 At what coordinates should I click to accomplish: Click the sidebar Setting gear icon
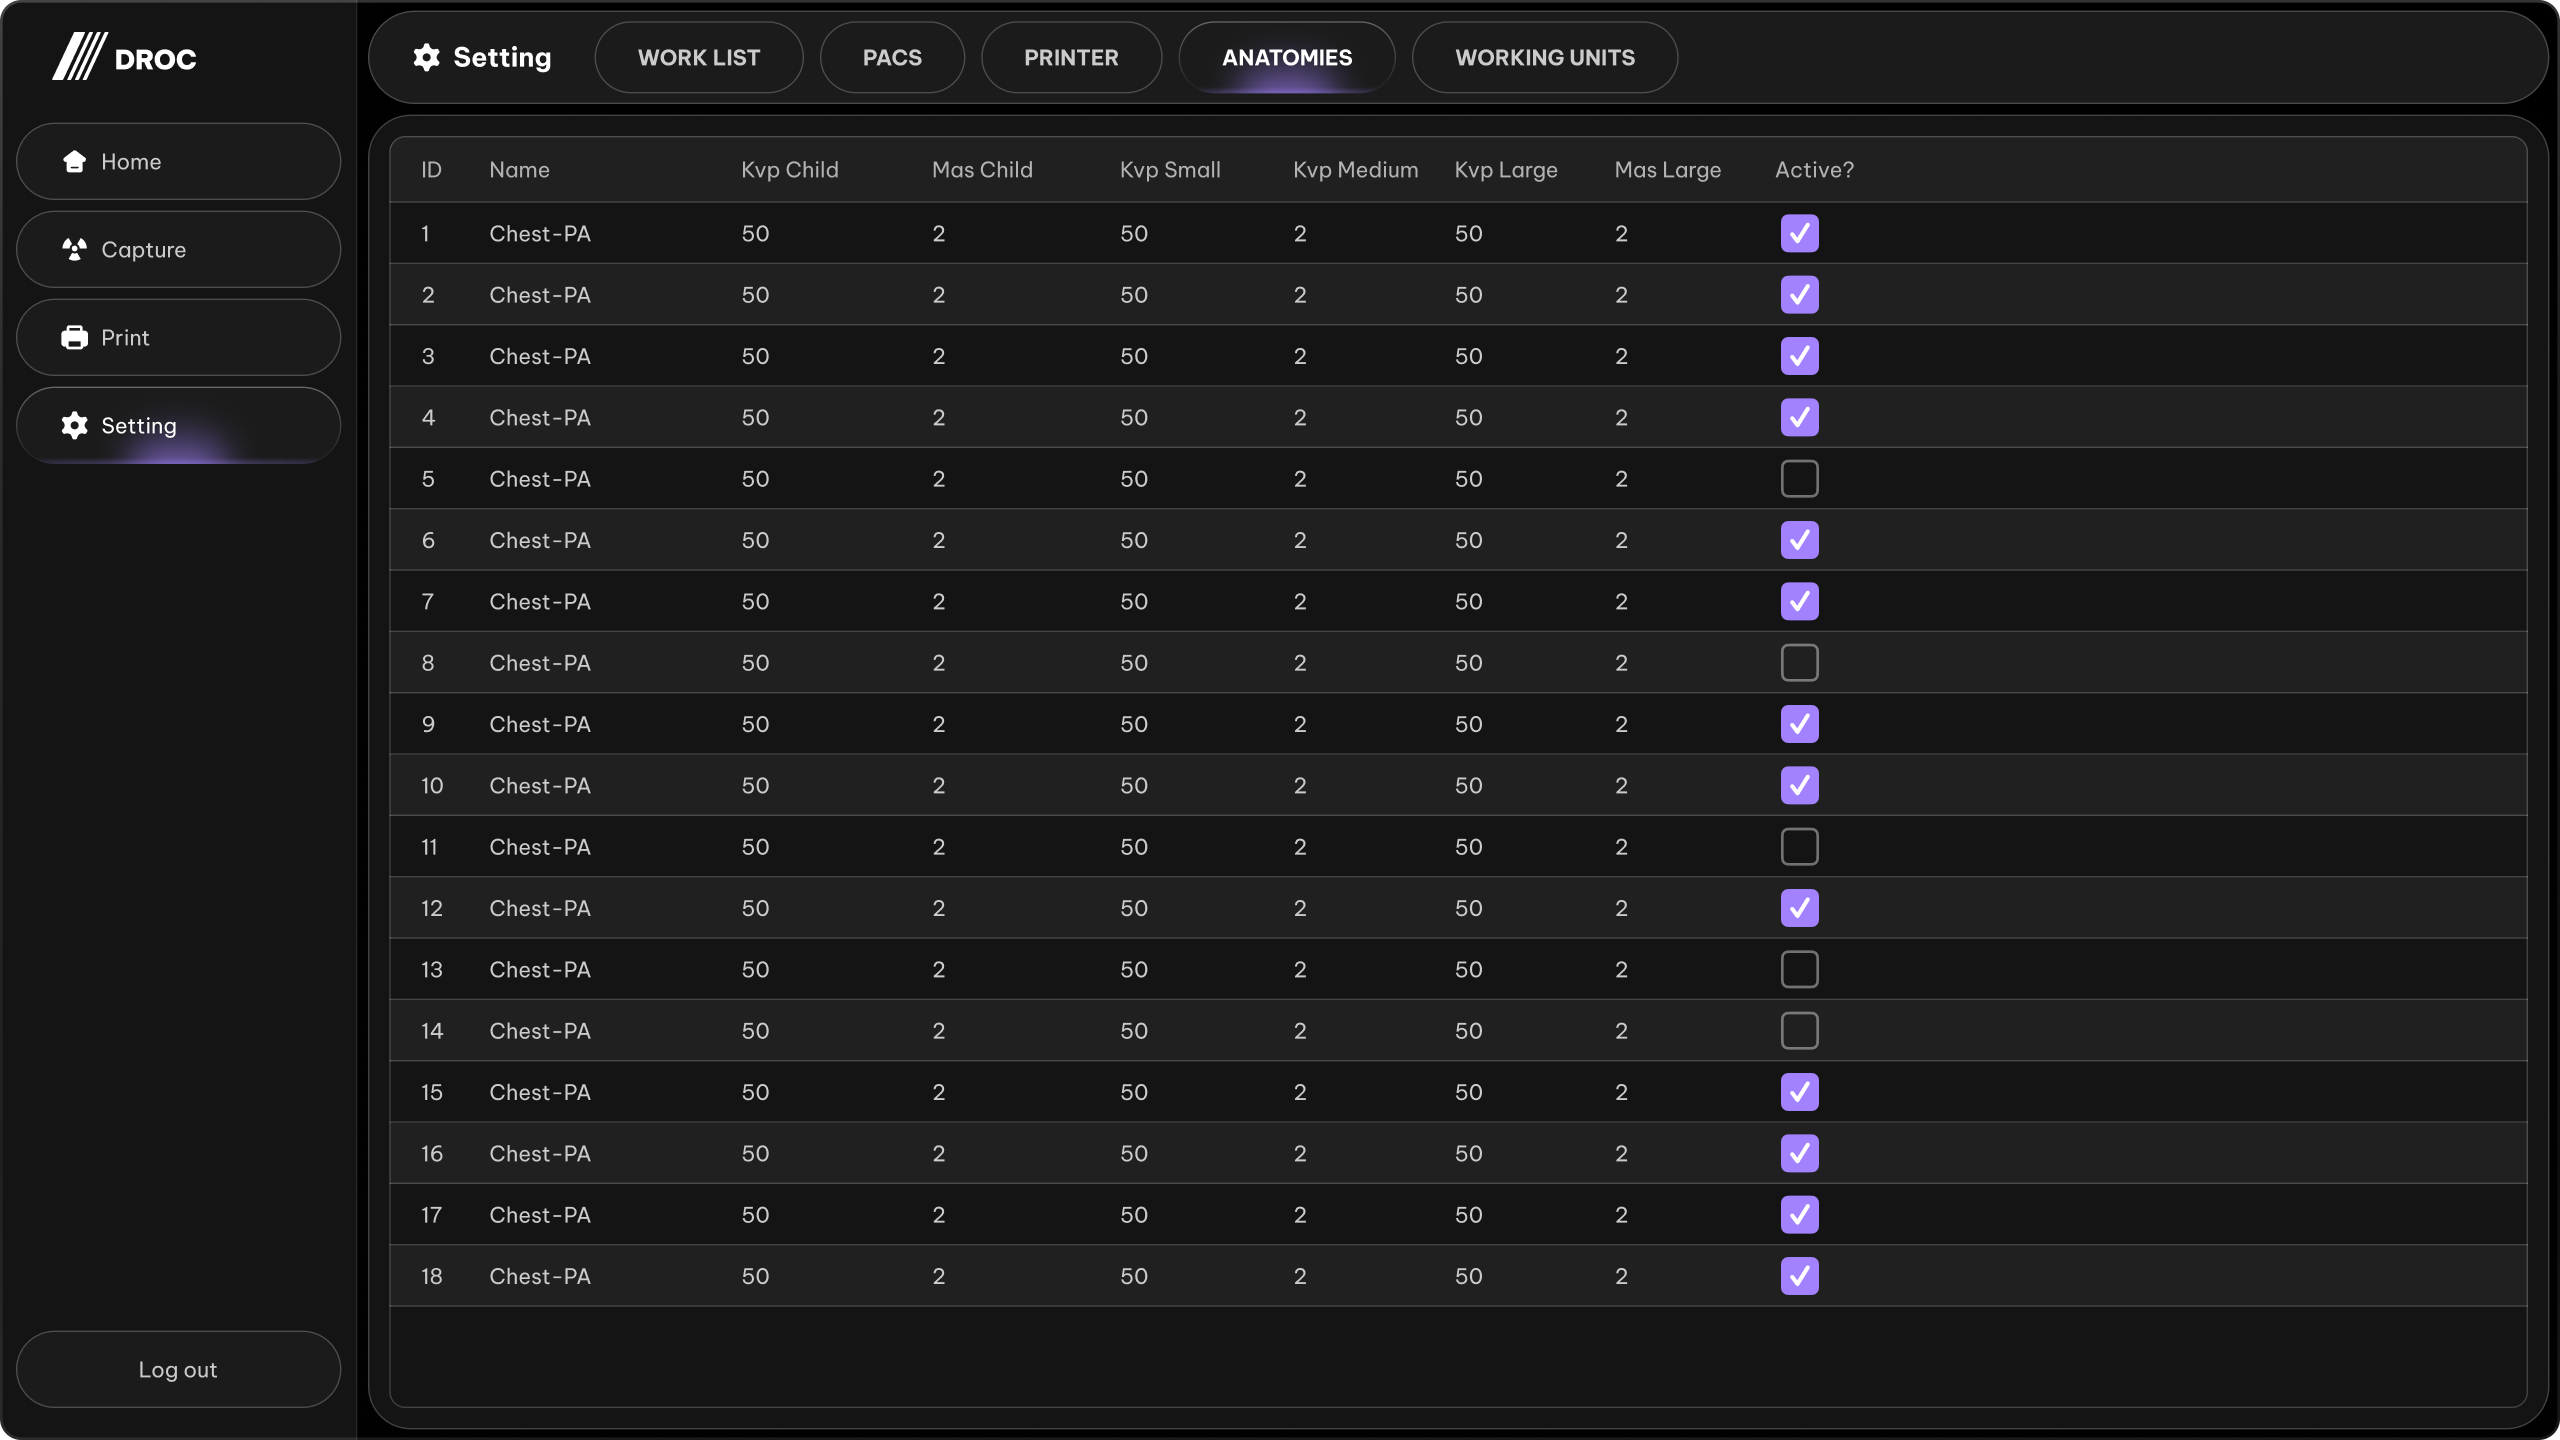tap(74, 426)
